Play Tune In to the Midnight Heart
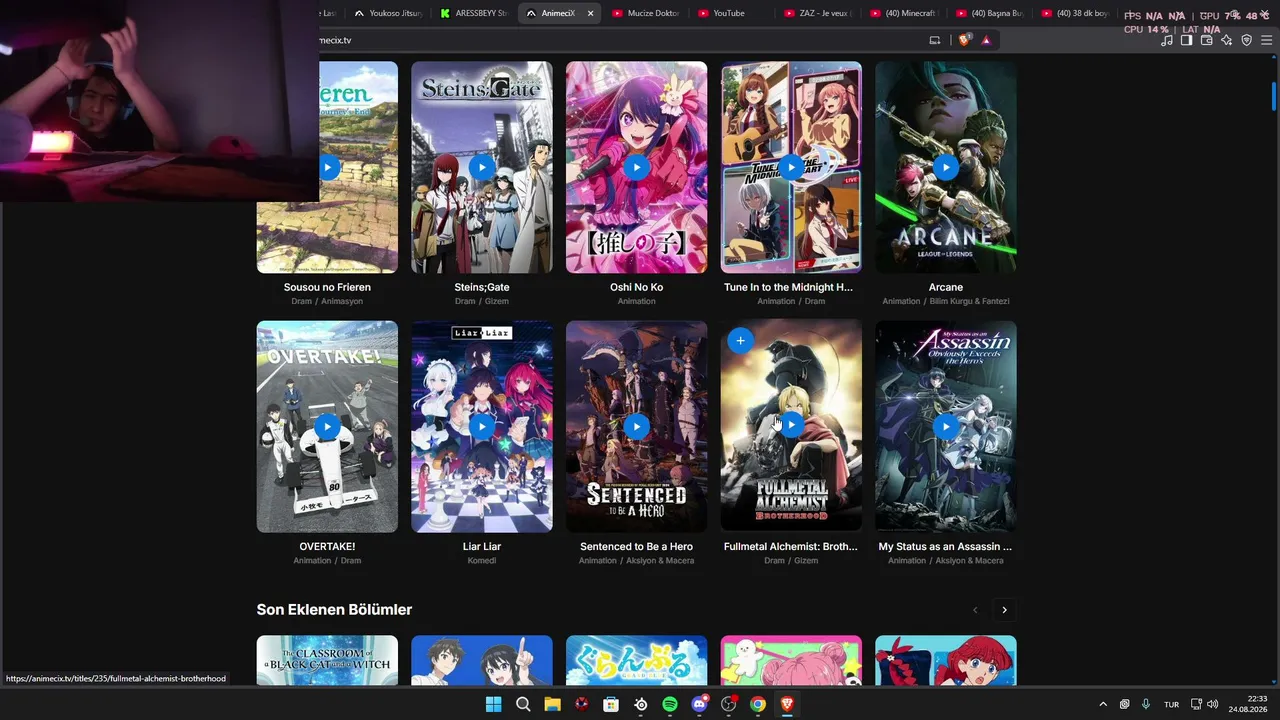The width and height of the screenshot is (1280, 720). coord(791,167)
